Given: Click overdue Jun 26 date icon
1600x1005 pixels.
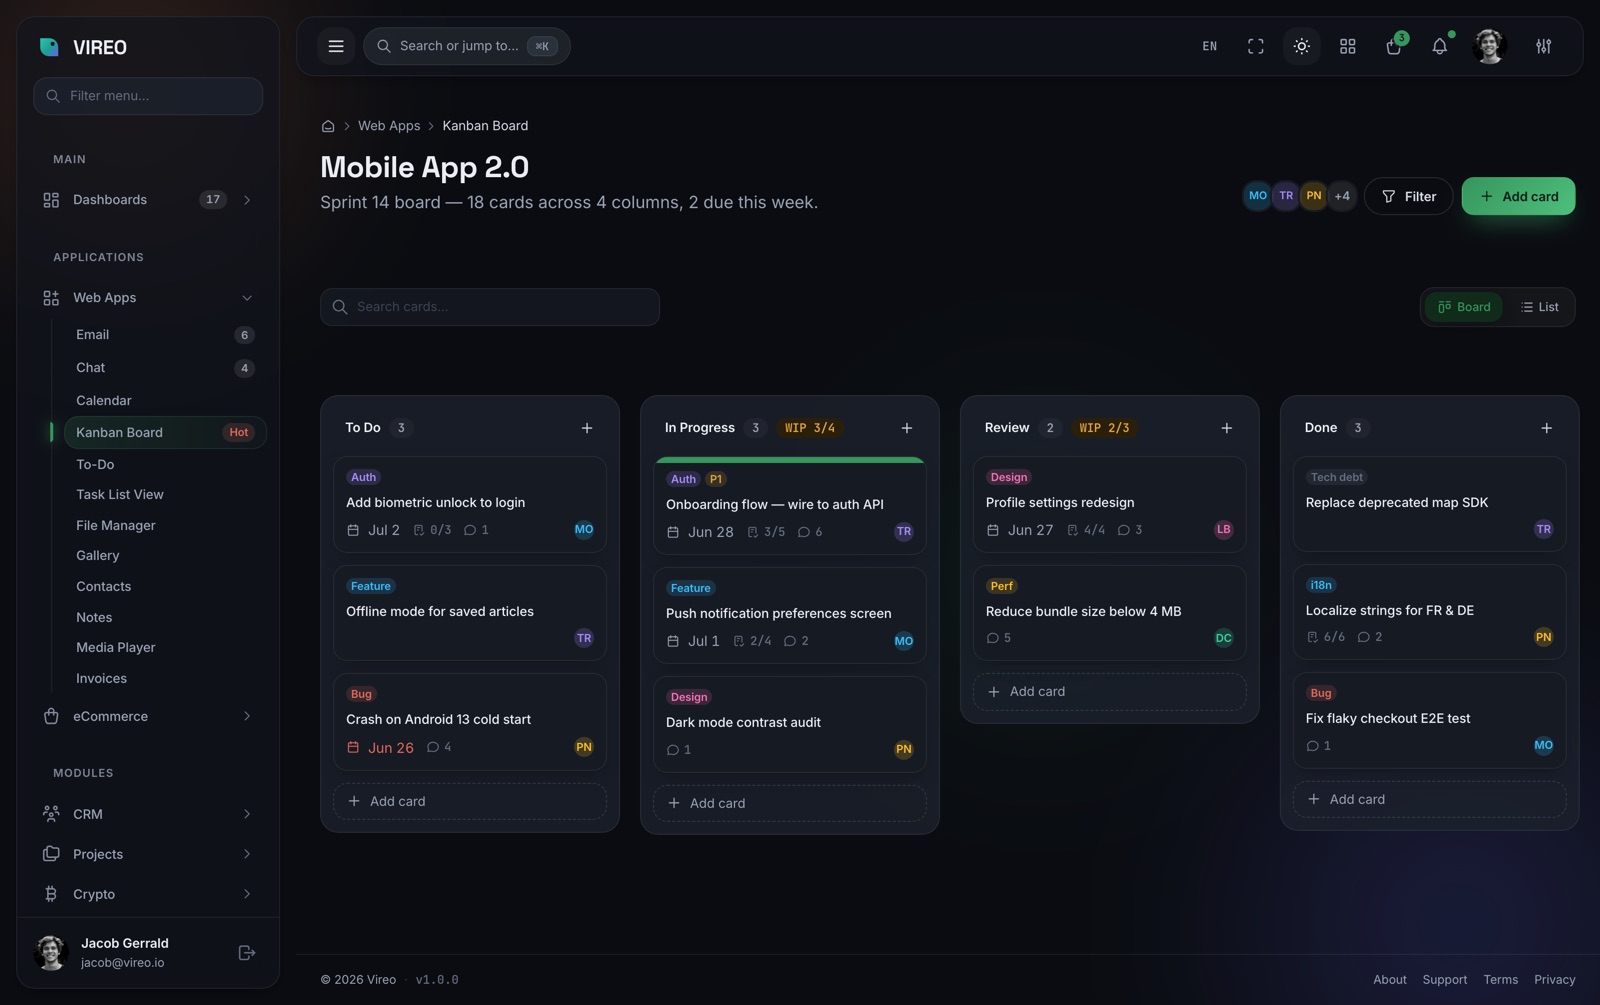Looking at the screenshot, I should (x=353, y=748).
